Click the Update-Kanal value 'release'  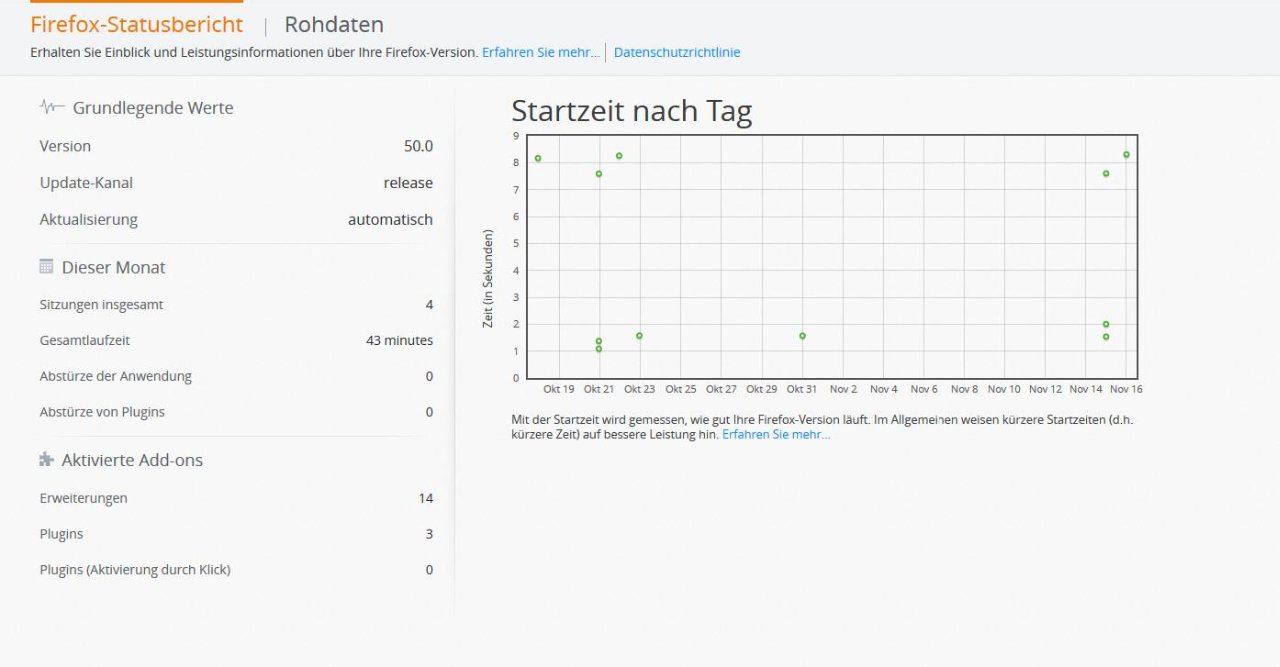[408, 183]
